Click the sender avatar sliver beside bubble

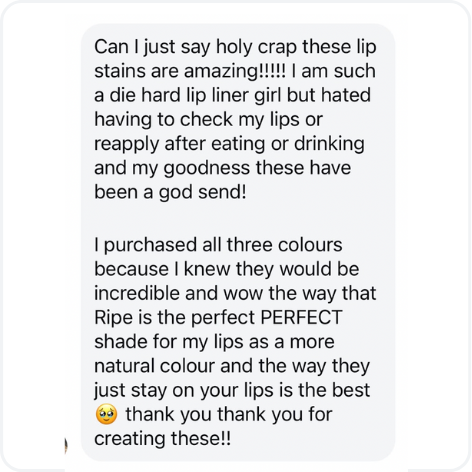pos(66,446)
